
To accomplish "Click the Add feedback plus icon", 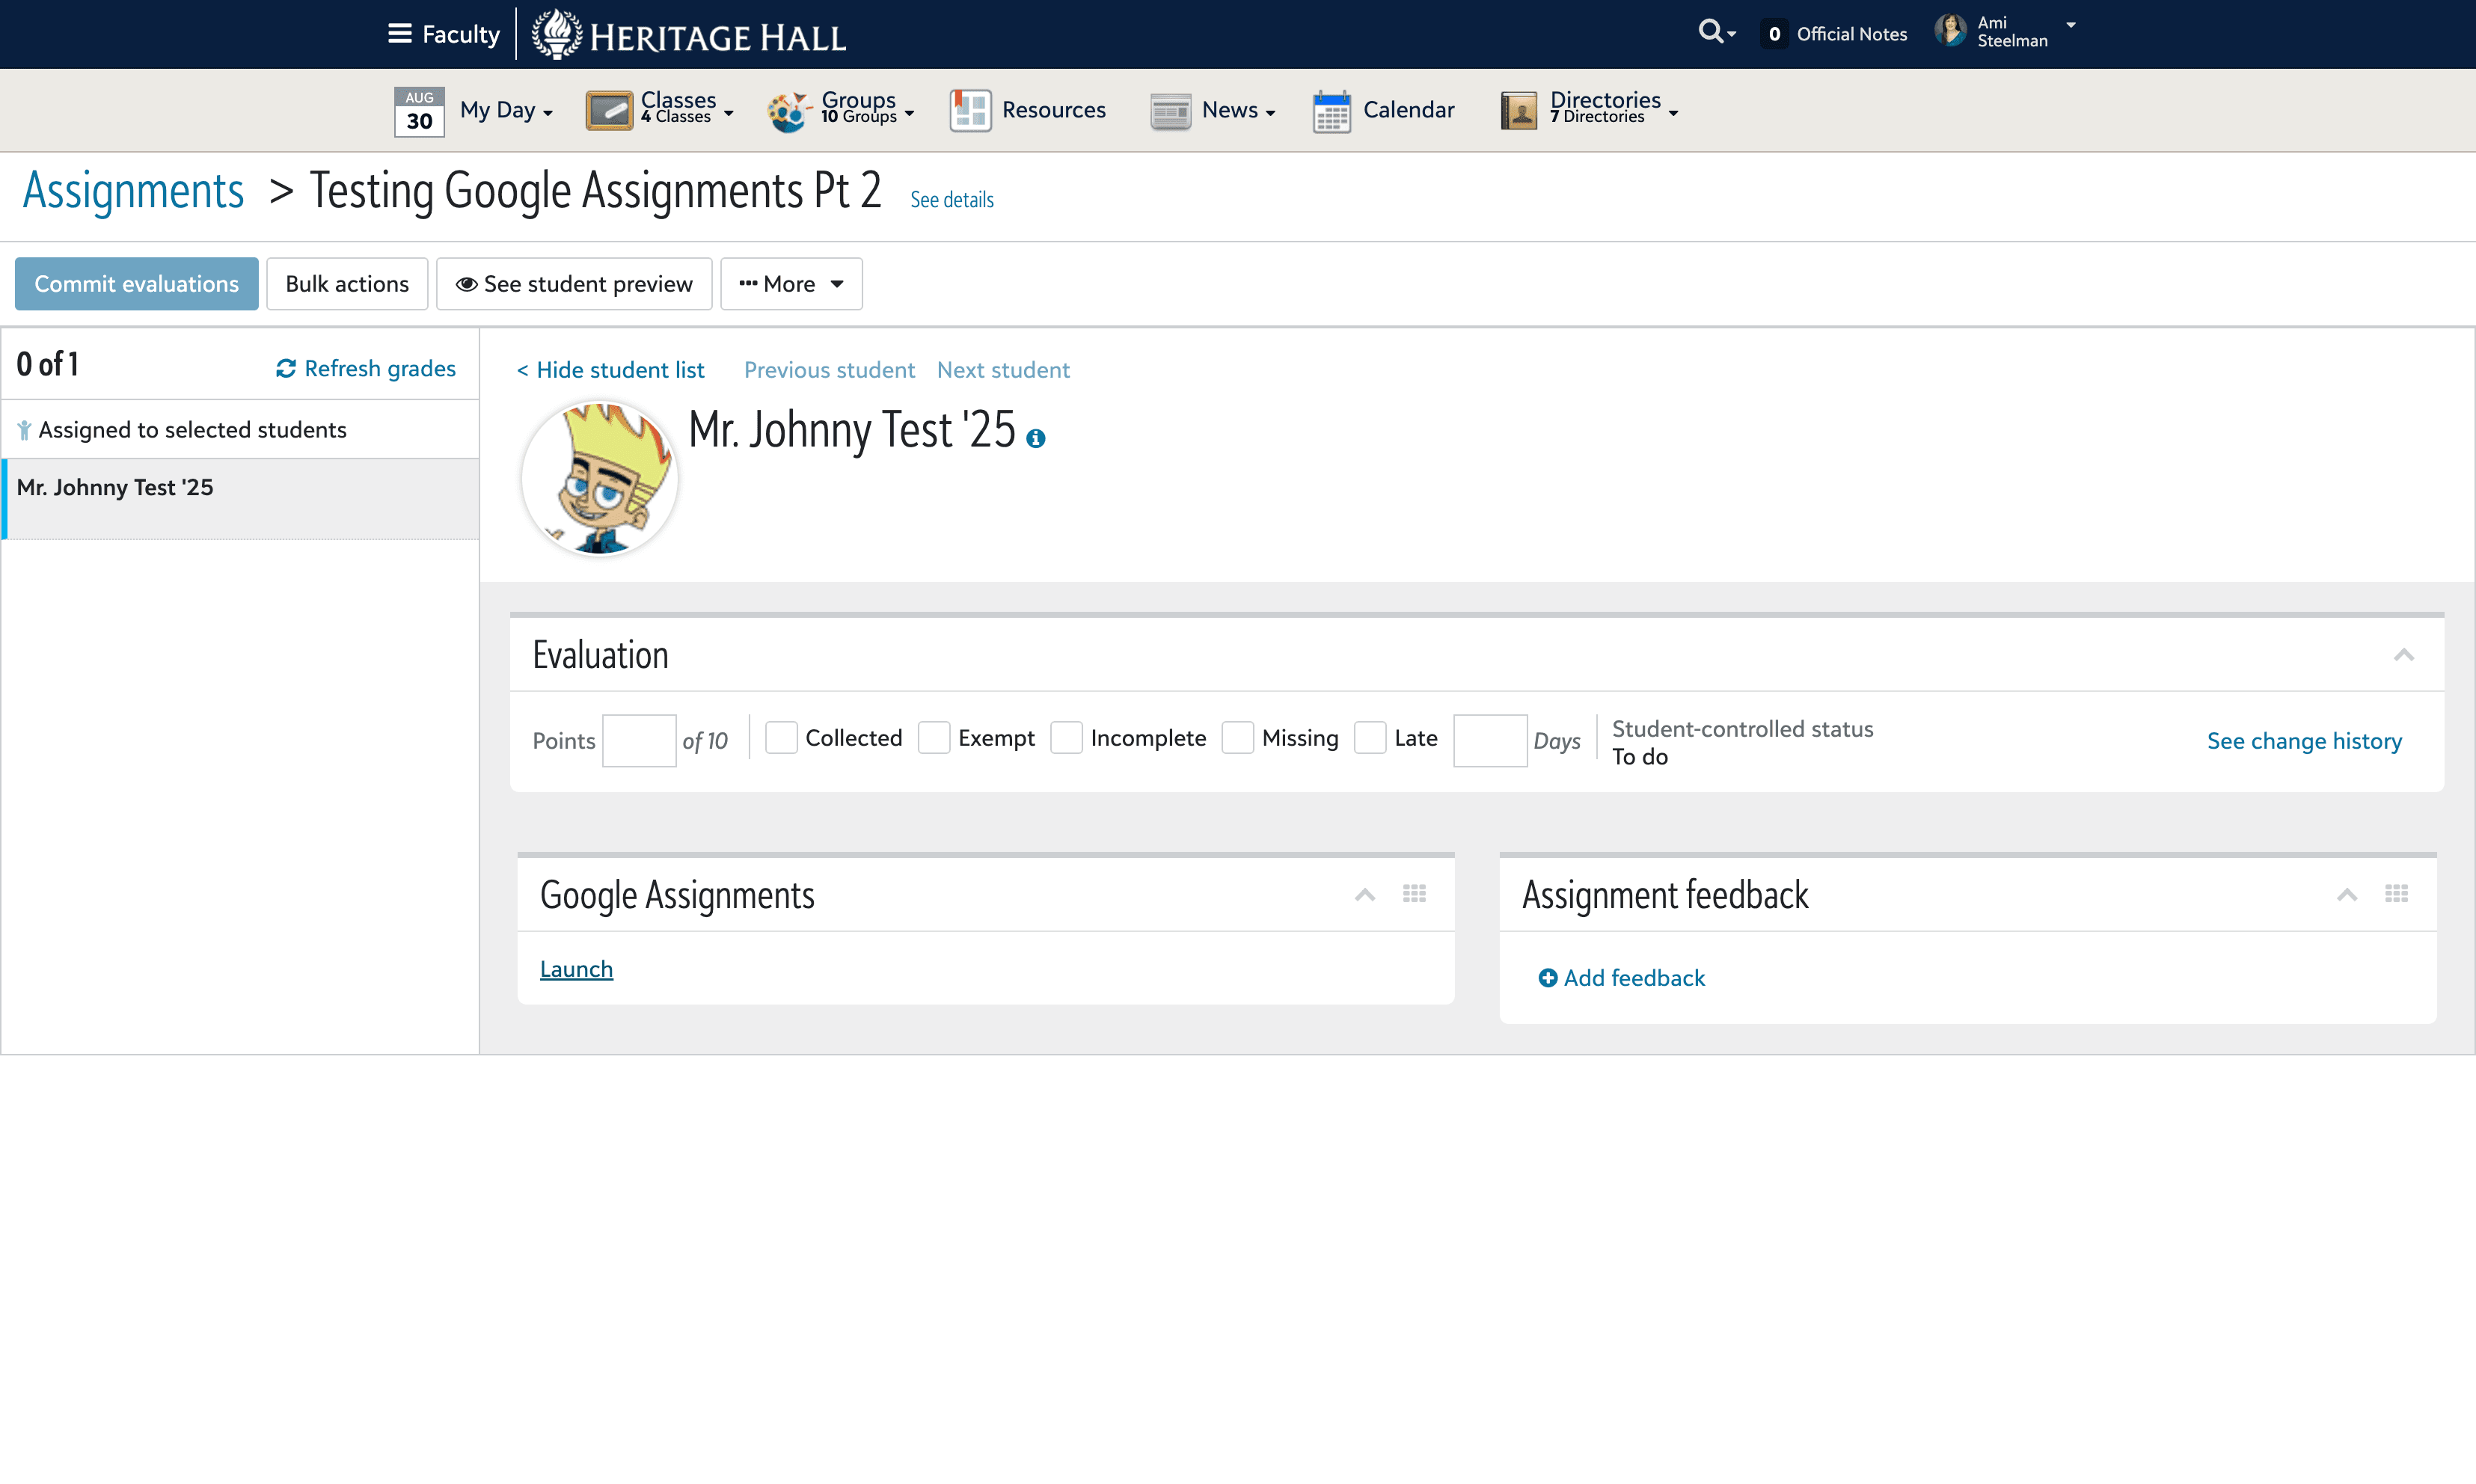I will tap(1547, 978).
